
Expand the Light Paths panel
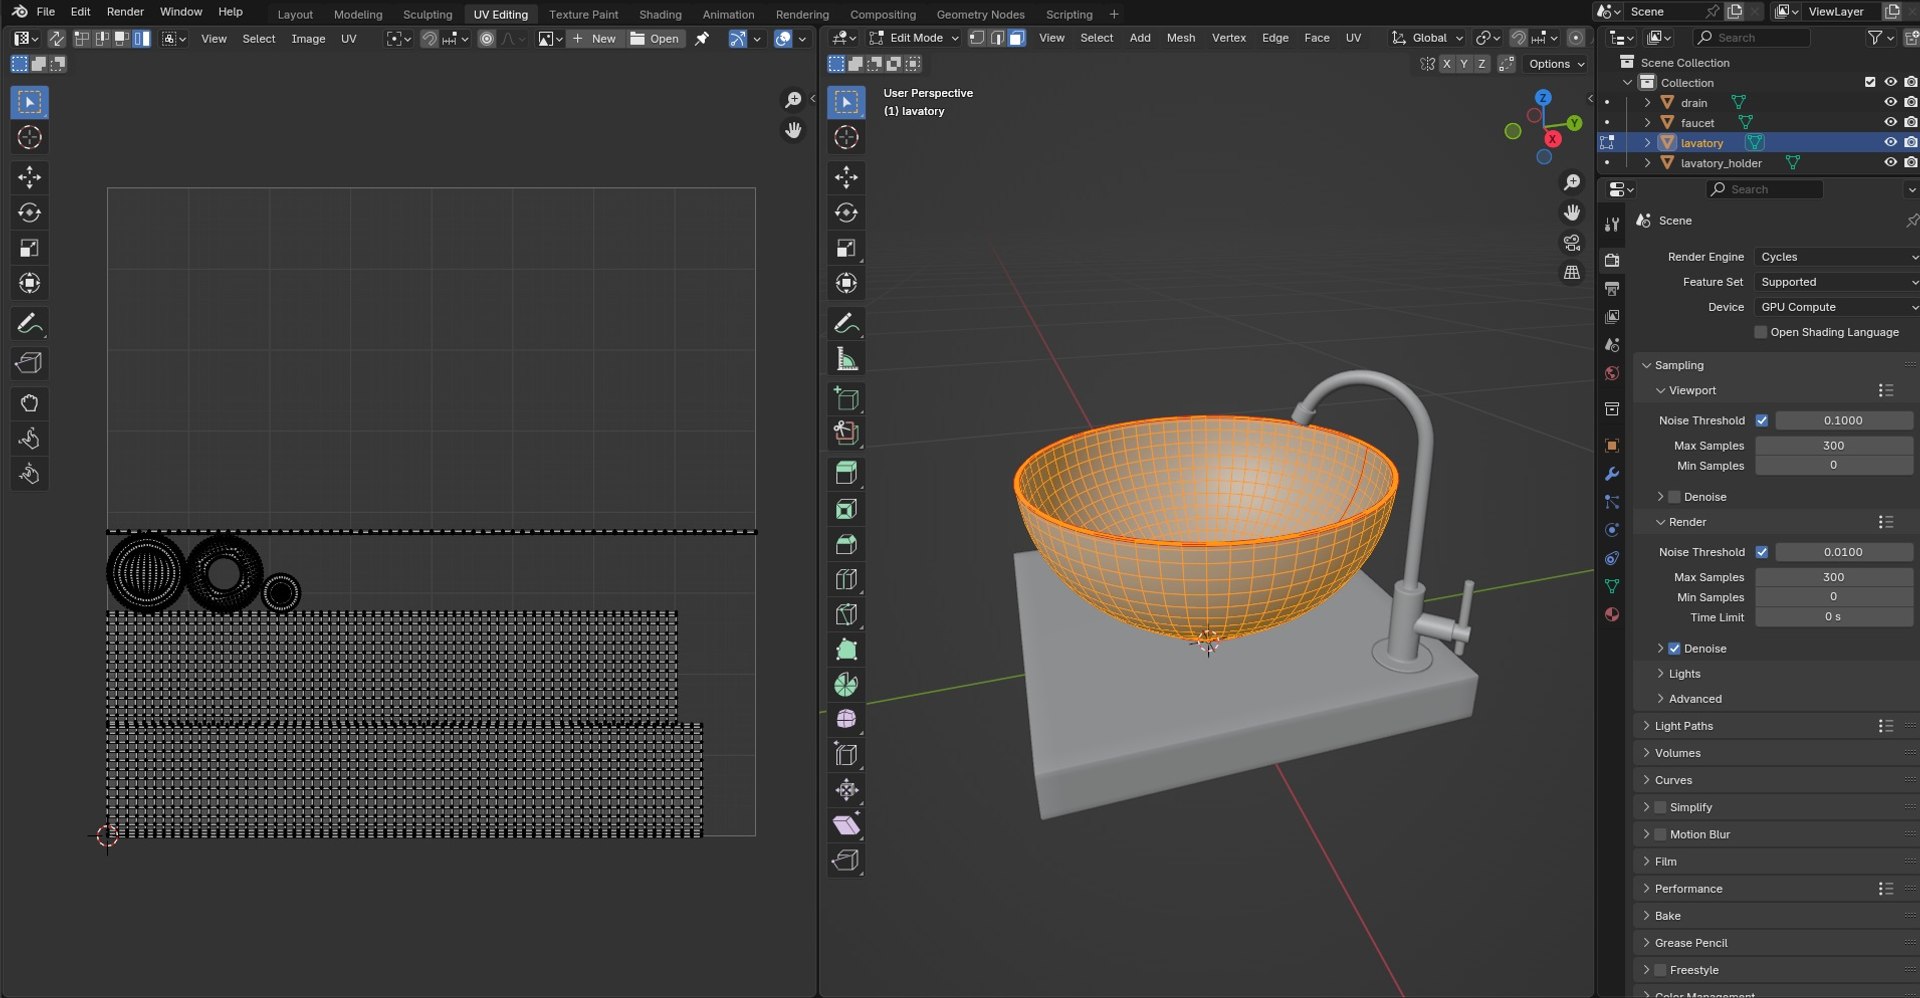[x=1683, y=726]
